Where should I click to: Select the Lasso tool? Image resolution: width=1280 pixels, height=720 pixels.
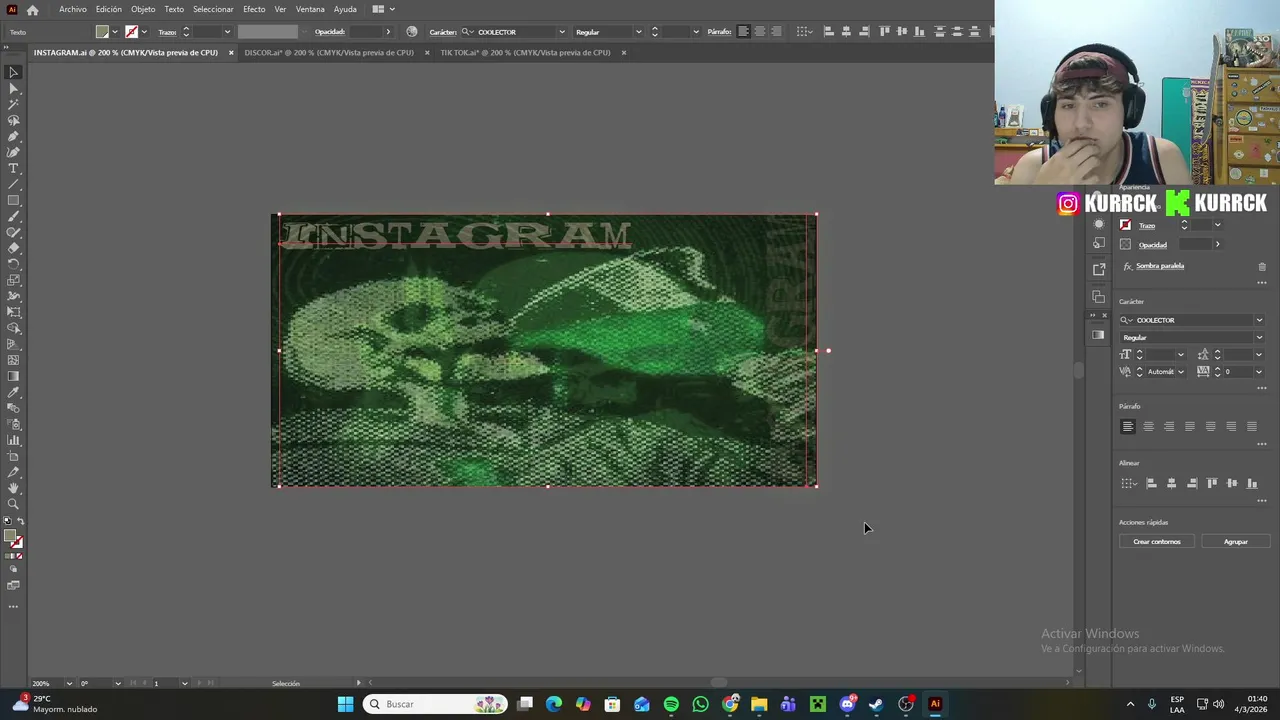click(14, 120)
